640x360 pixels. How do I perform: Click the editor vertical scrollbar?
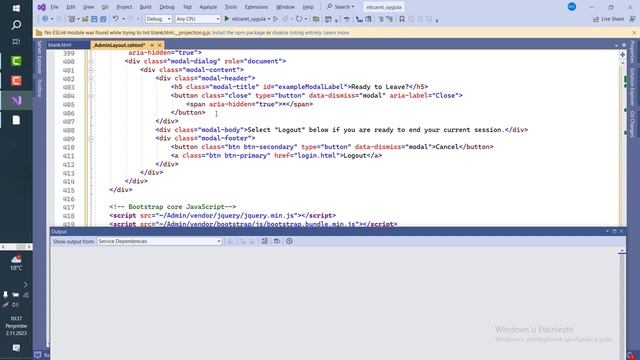click(623, 143)
